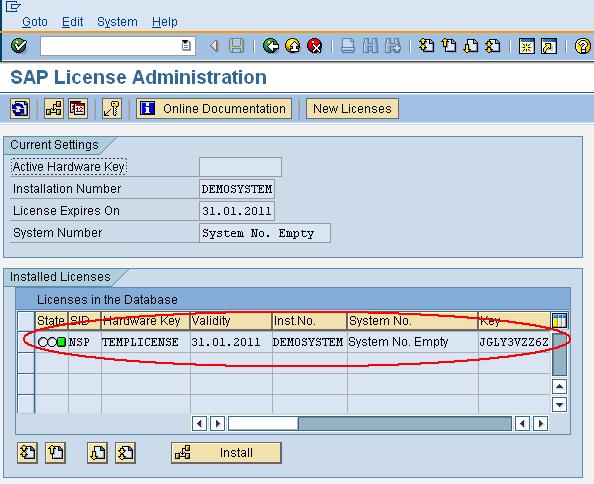Click the yellow Exit up-arrow icon

292,46
